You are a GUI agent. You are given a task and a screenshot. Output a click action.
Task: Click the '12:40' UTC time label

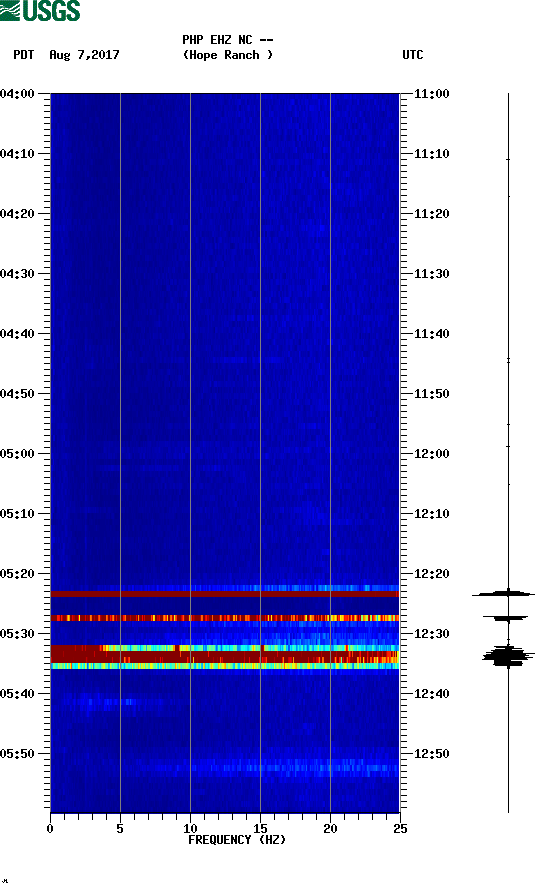[x=431, y=694]
